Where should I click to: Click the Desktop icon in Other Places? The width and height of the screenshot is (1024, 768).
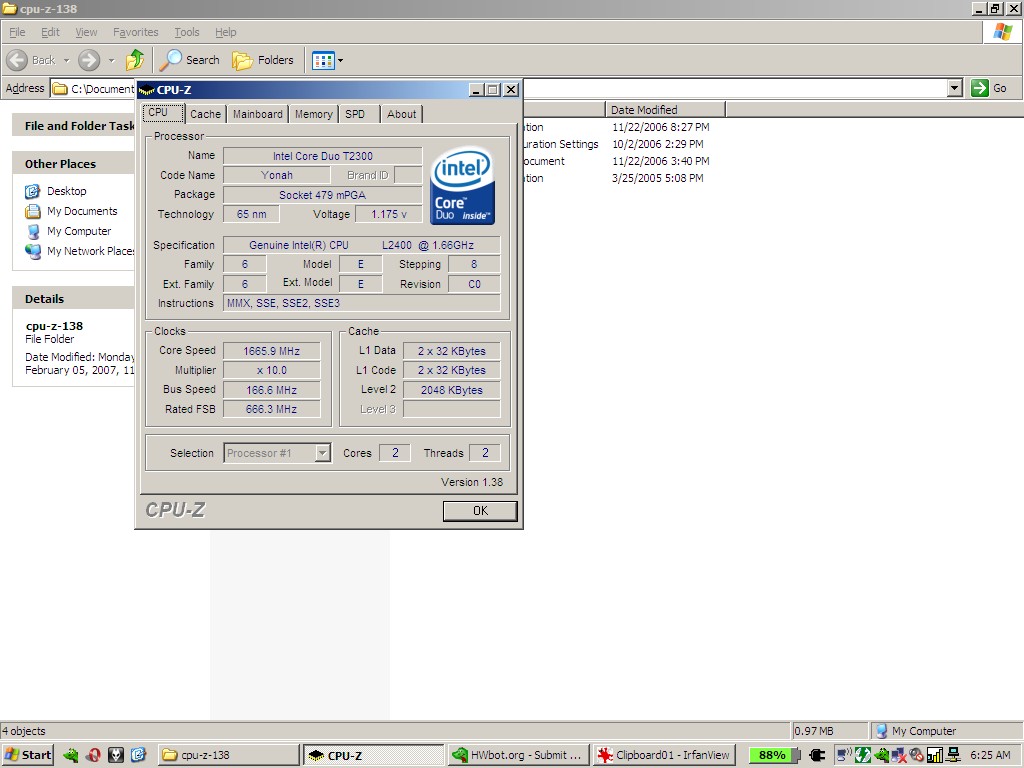point(33,191)
